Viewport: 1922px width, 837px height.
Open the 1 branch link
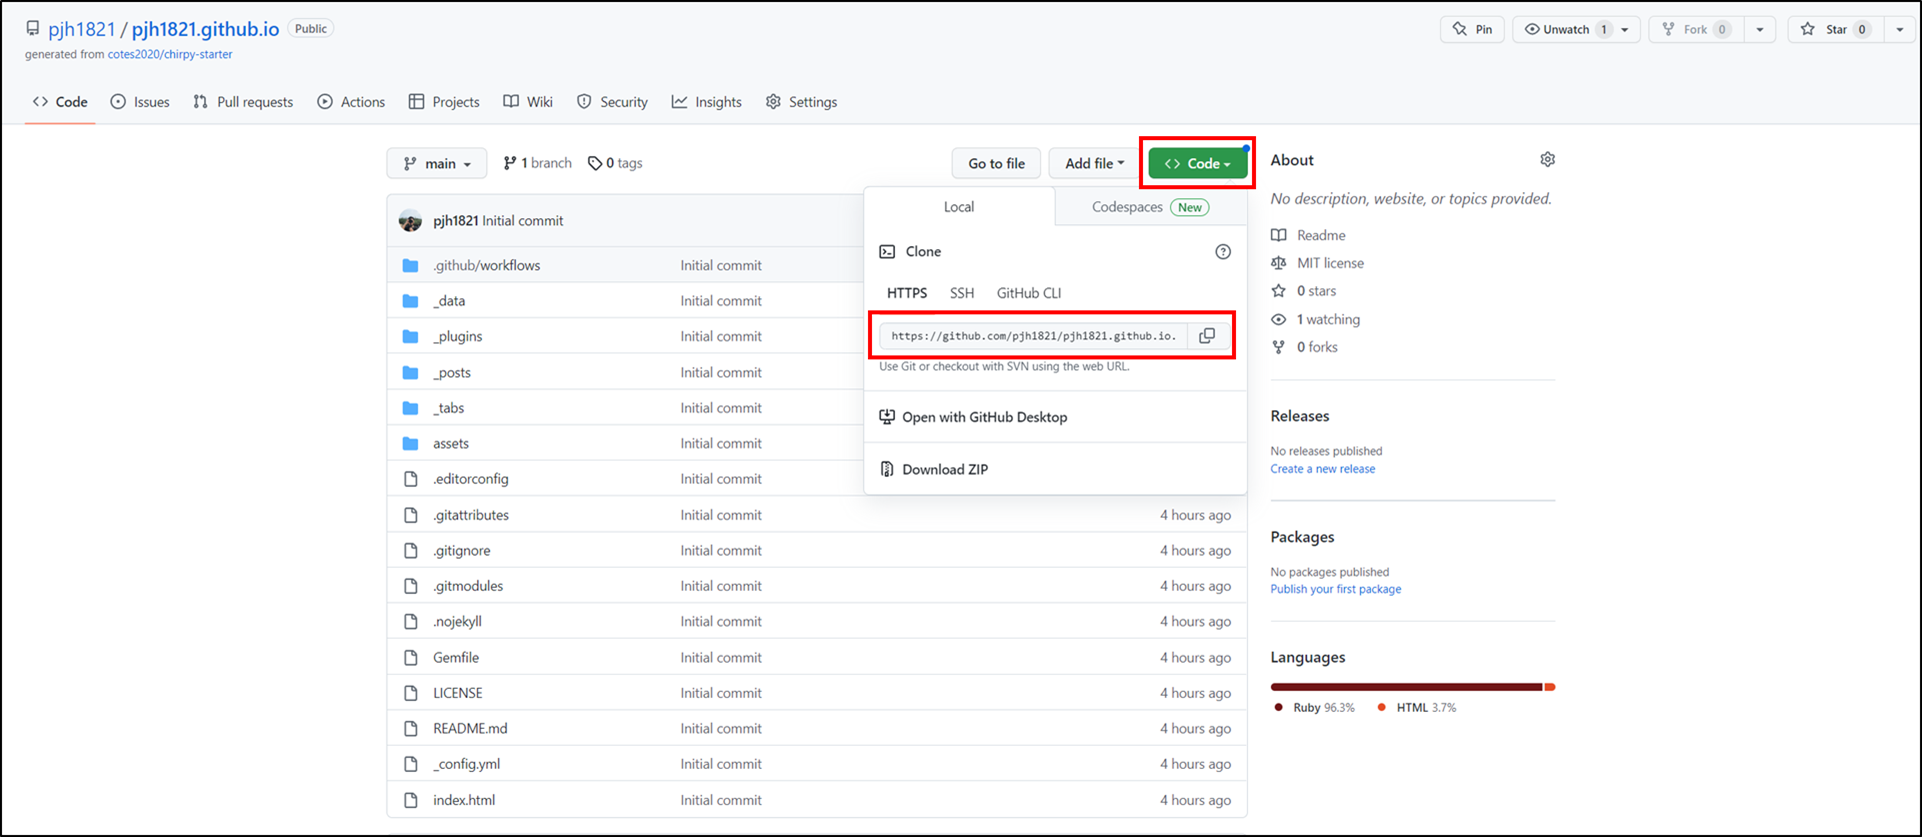(537, 163)
